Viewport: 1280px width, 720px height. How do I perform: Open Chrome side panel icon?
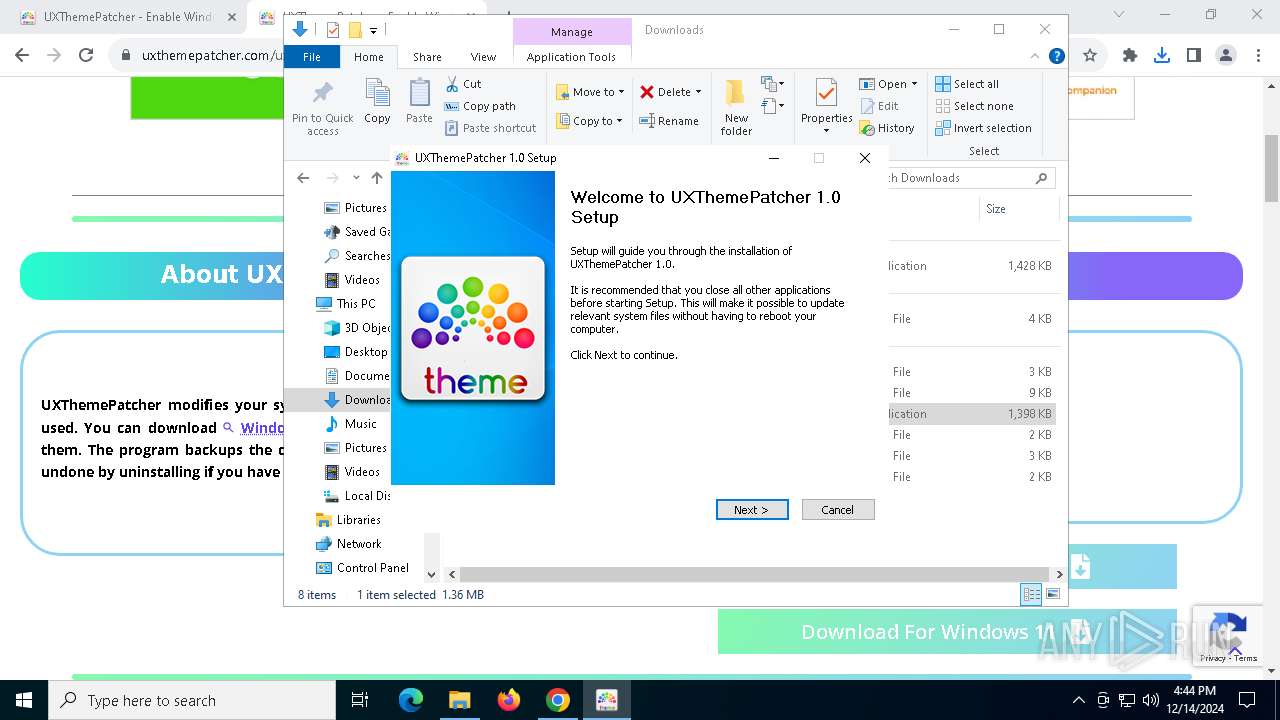tap(1194, 56)
